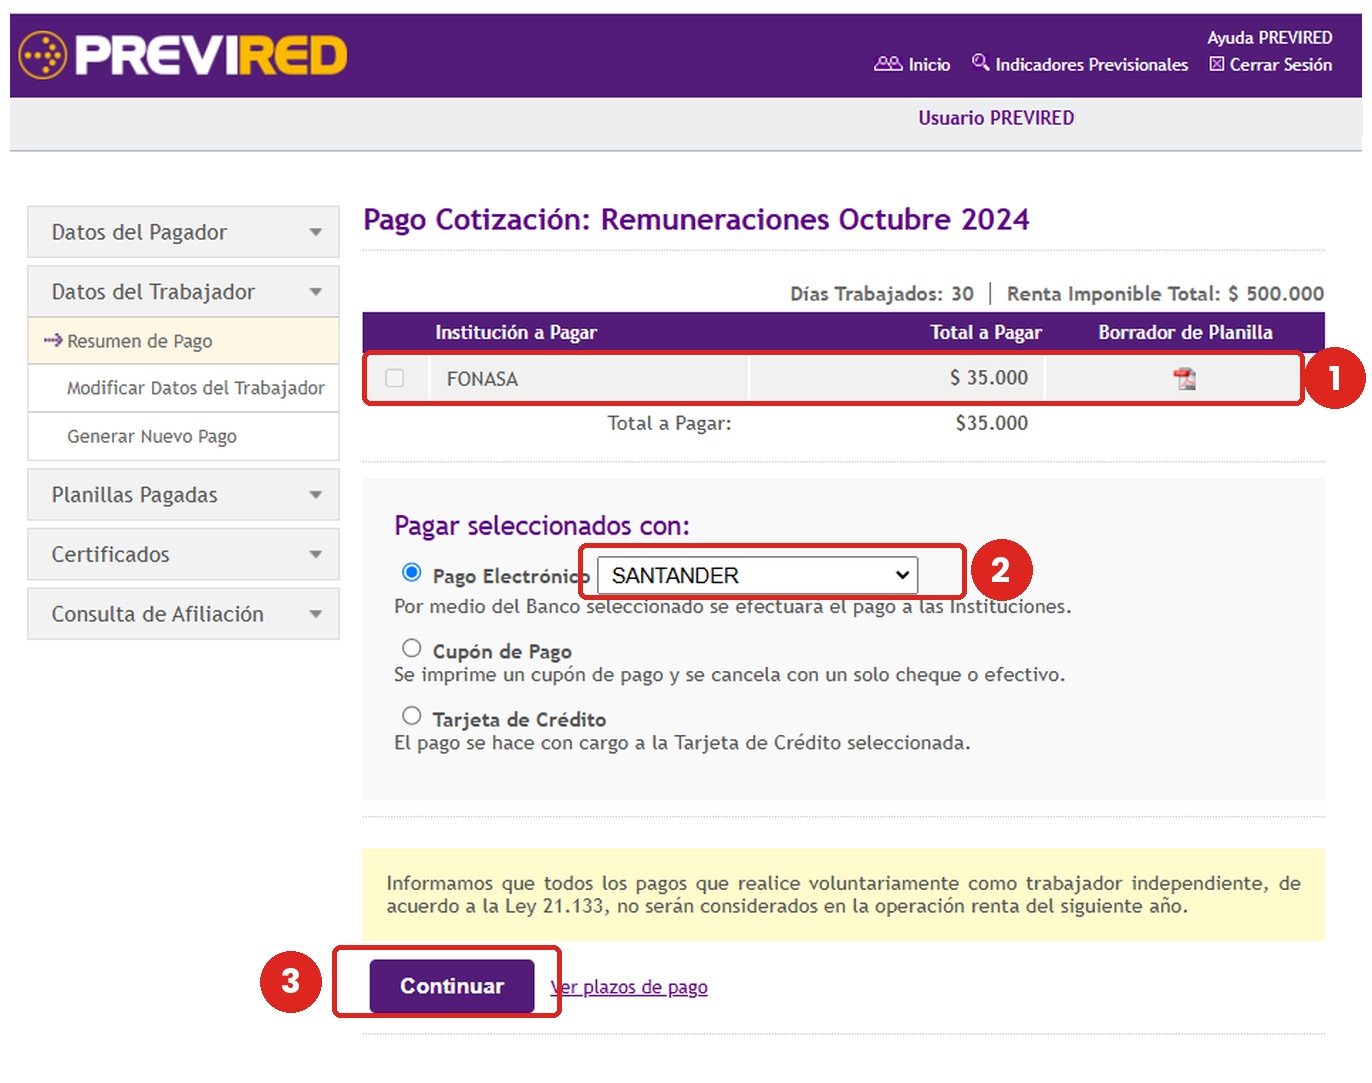Click the Indicadores Previsionales magnifier icon
Image resolution: width=1372 pixels, height=1083 pixels.
980,63
